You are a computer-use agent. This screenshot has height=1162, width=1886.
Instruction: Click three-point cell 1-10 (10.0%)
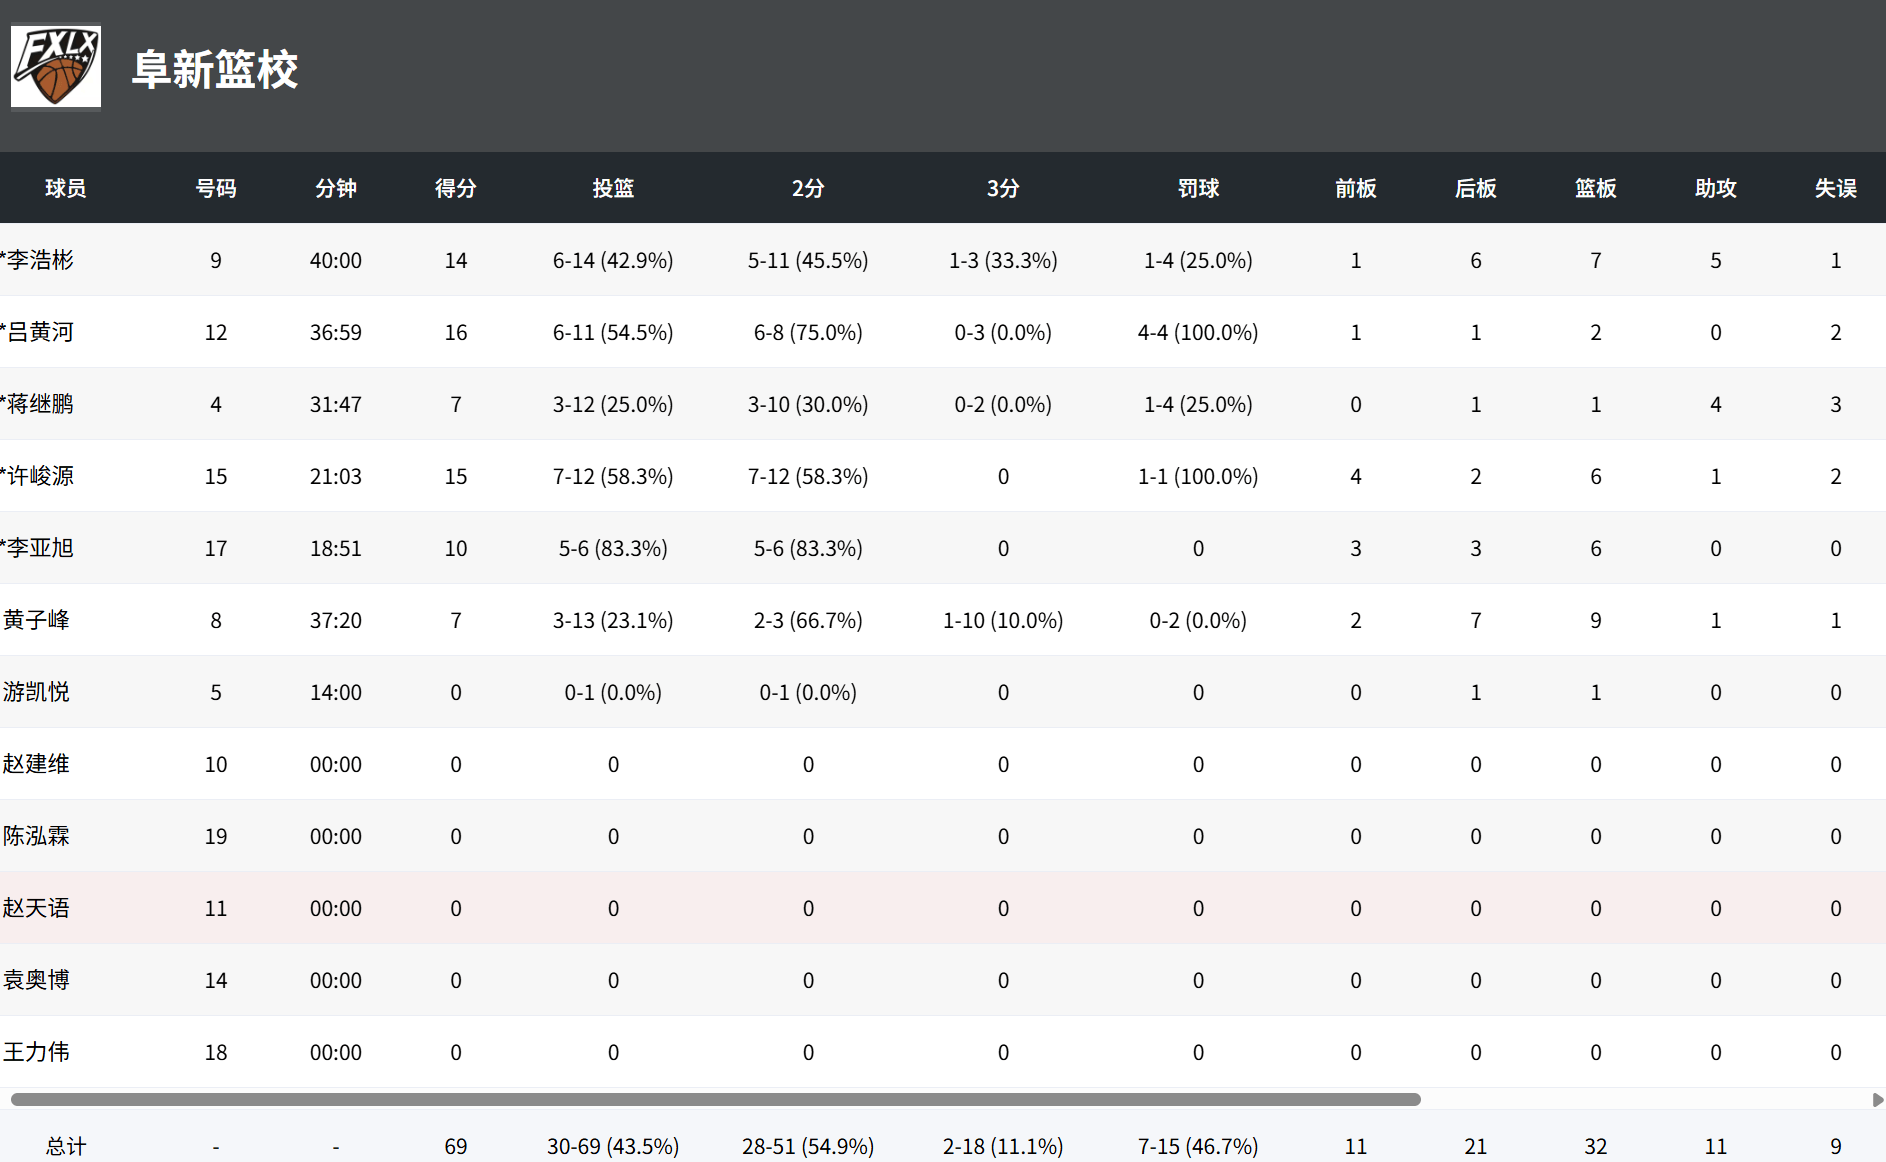pos(1003,621)
